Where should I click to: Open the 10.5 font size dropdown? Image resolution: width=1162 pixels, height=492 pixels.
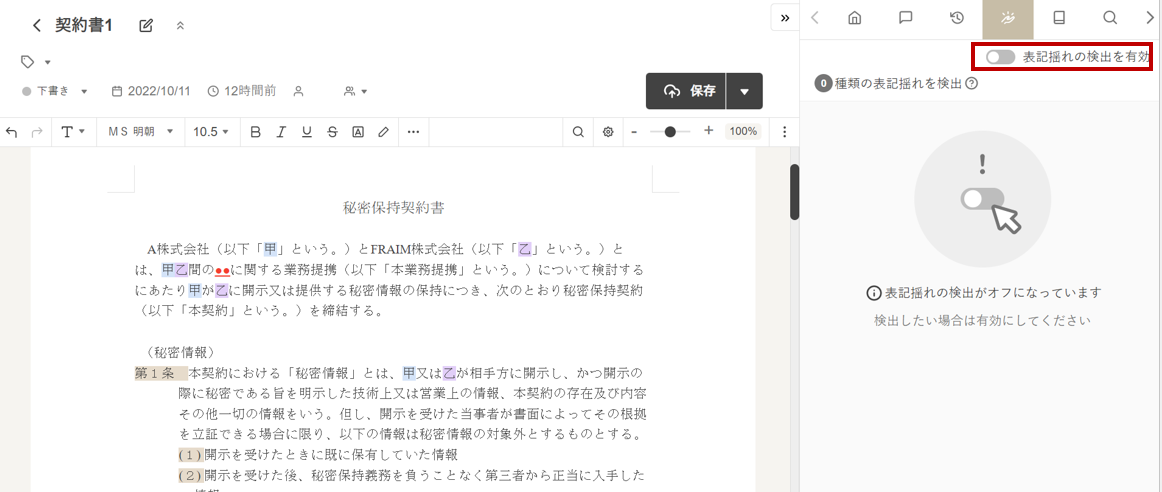pyautogui.click(x=211, y=132)
